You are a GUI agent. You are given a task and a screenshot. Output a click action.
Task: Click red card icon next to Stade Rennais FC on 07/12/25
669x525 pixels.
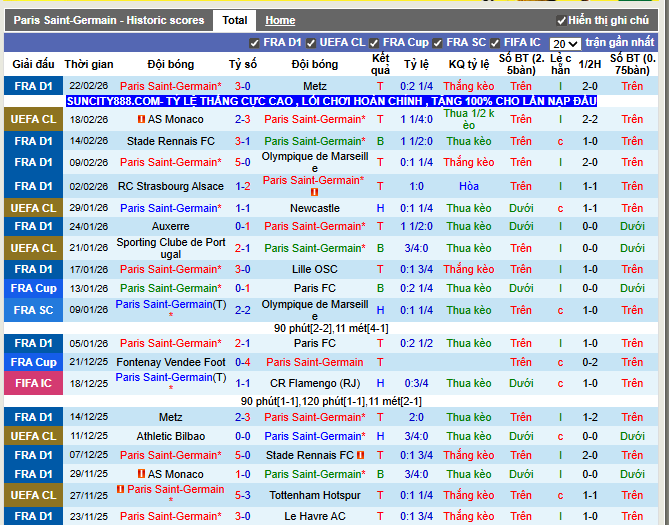click(359, 456)
